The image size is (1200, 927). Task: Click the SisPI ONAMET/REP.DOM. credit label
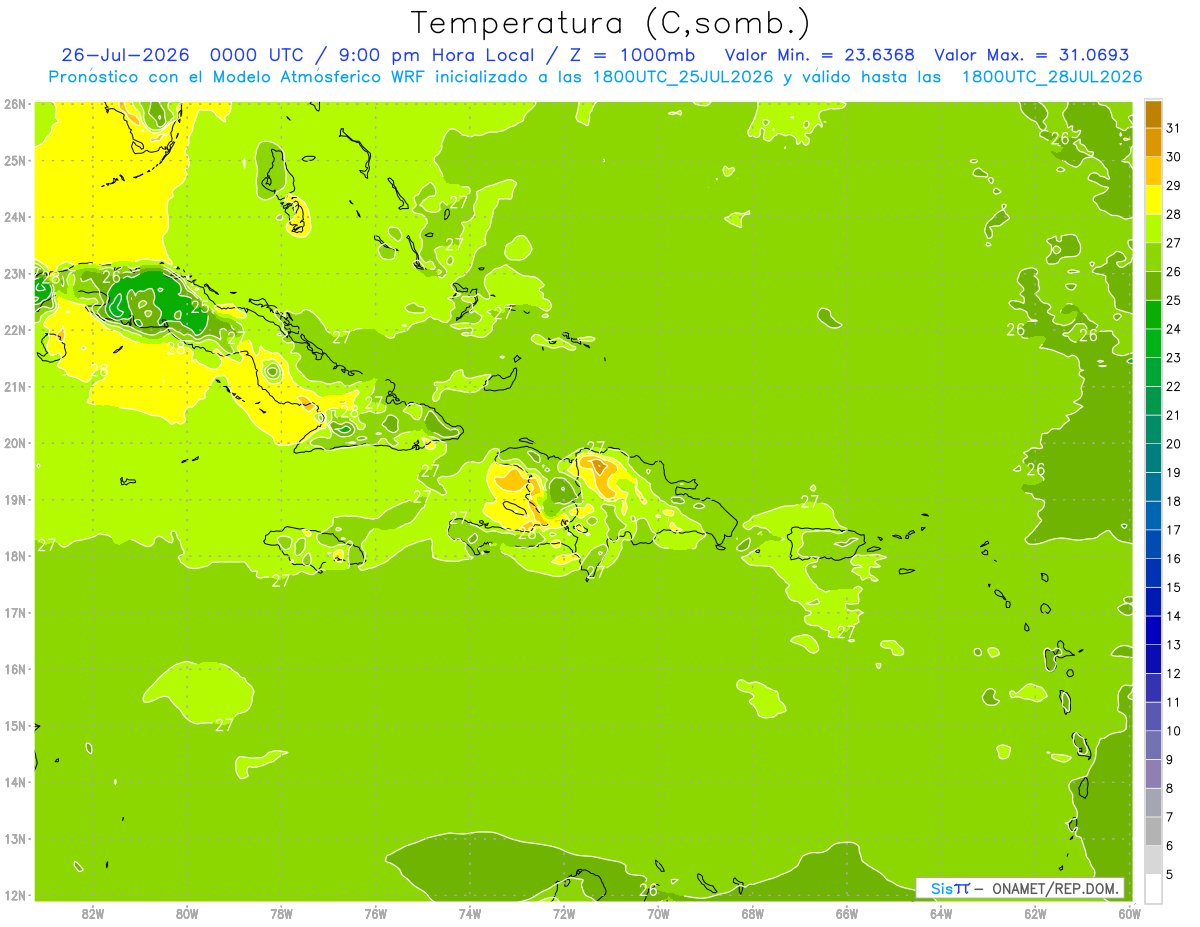(1020, 888)
